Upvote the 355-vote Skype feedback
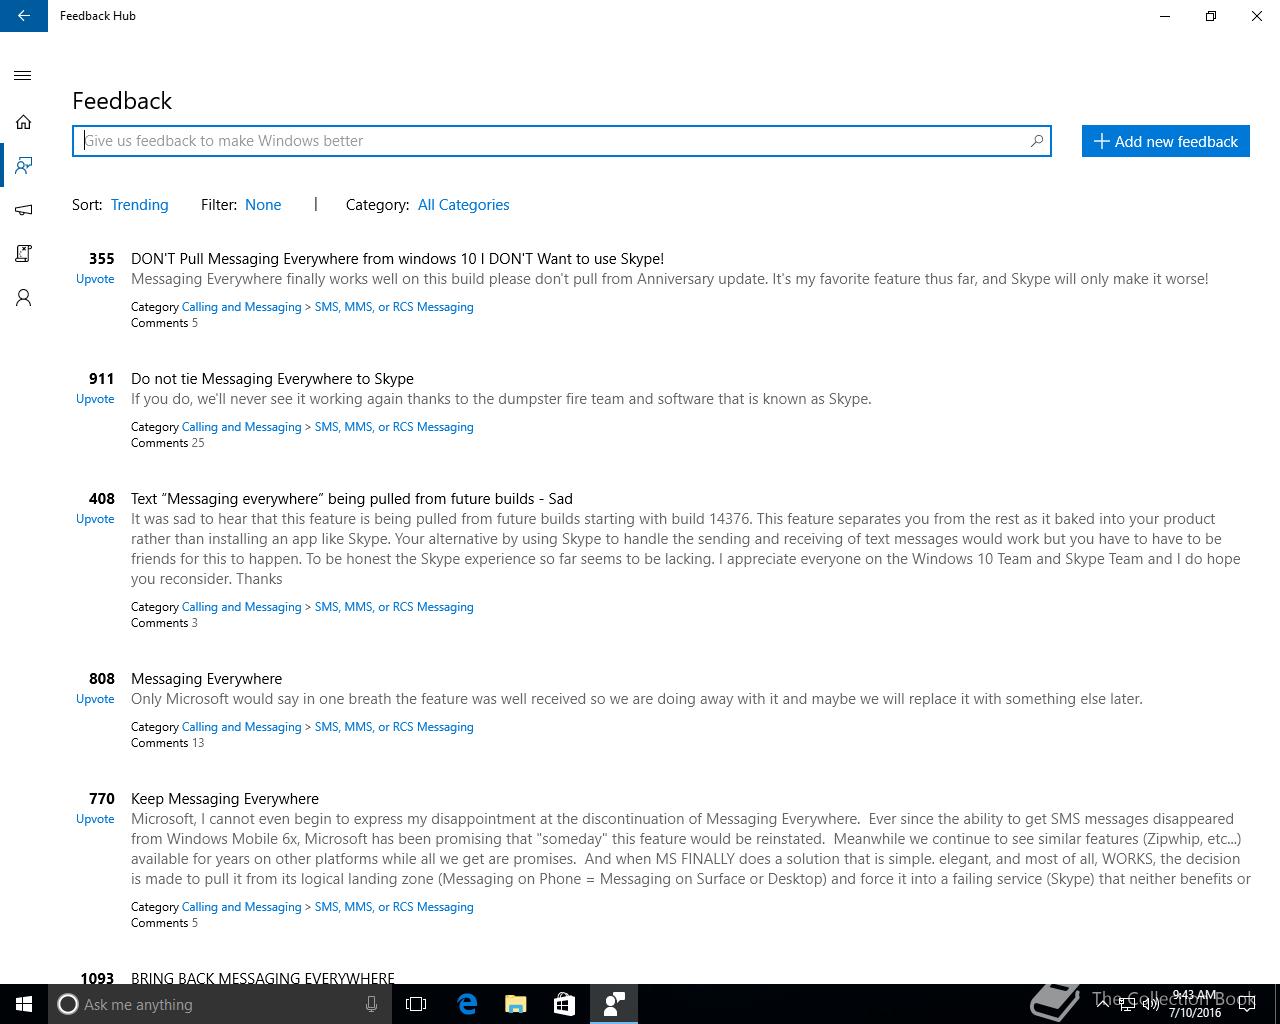This screenshot has height=1024, width=1280. point(95,279)
